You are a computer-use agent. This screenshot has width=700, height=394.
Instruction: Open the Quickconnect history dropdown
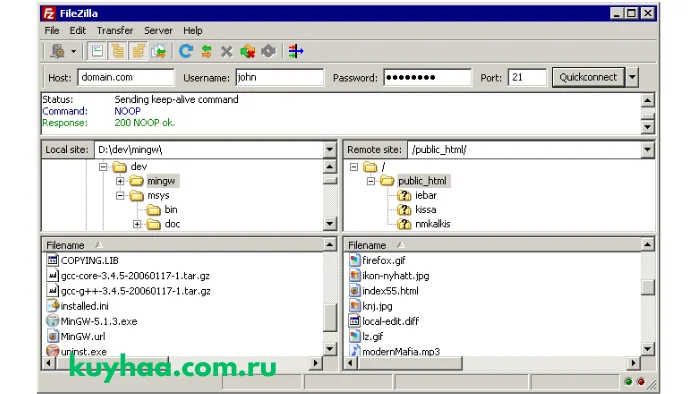coord(632,77)
